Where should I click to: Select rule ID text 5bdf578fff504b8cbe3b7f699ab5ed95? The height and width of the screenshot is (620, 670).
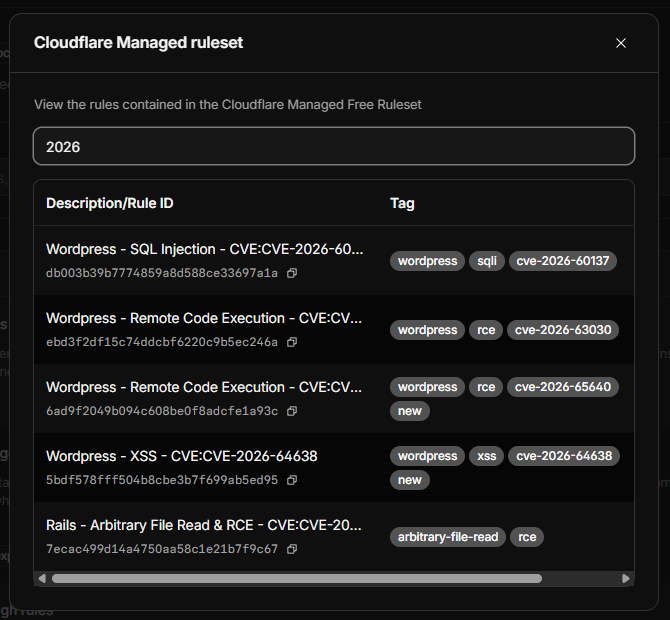[x=162, y=480]
